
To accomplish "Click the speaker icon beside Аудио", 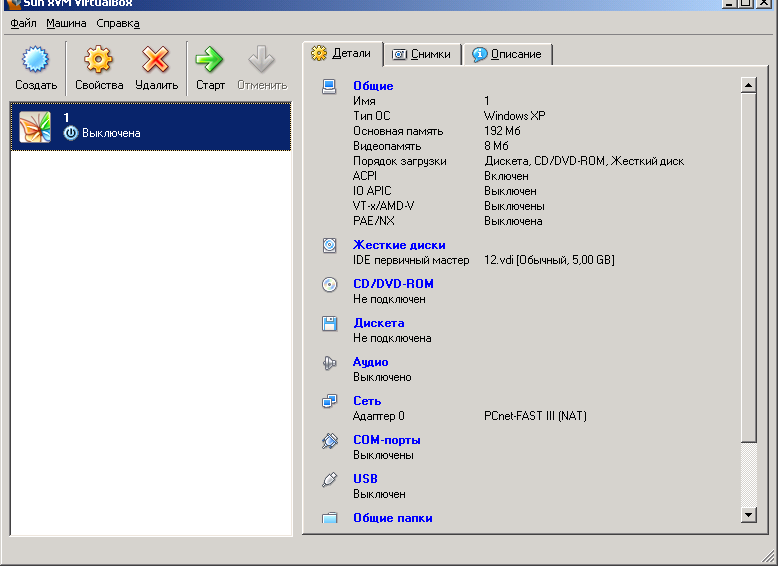I will 329,363.
